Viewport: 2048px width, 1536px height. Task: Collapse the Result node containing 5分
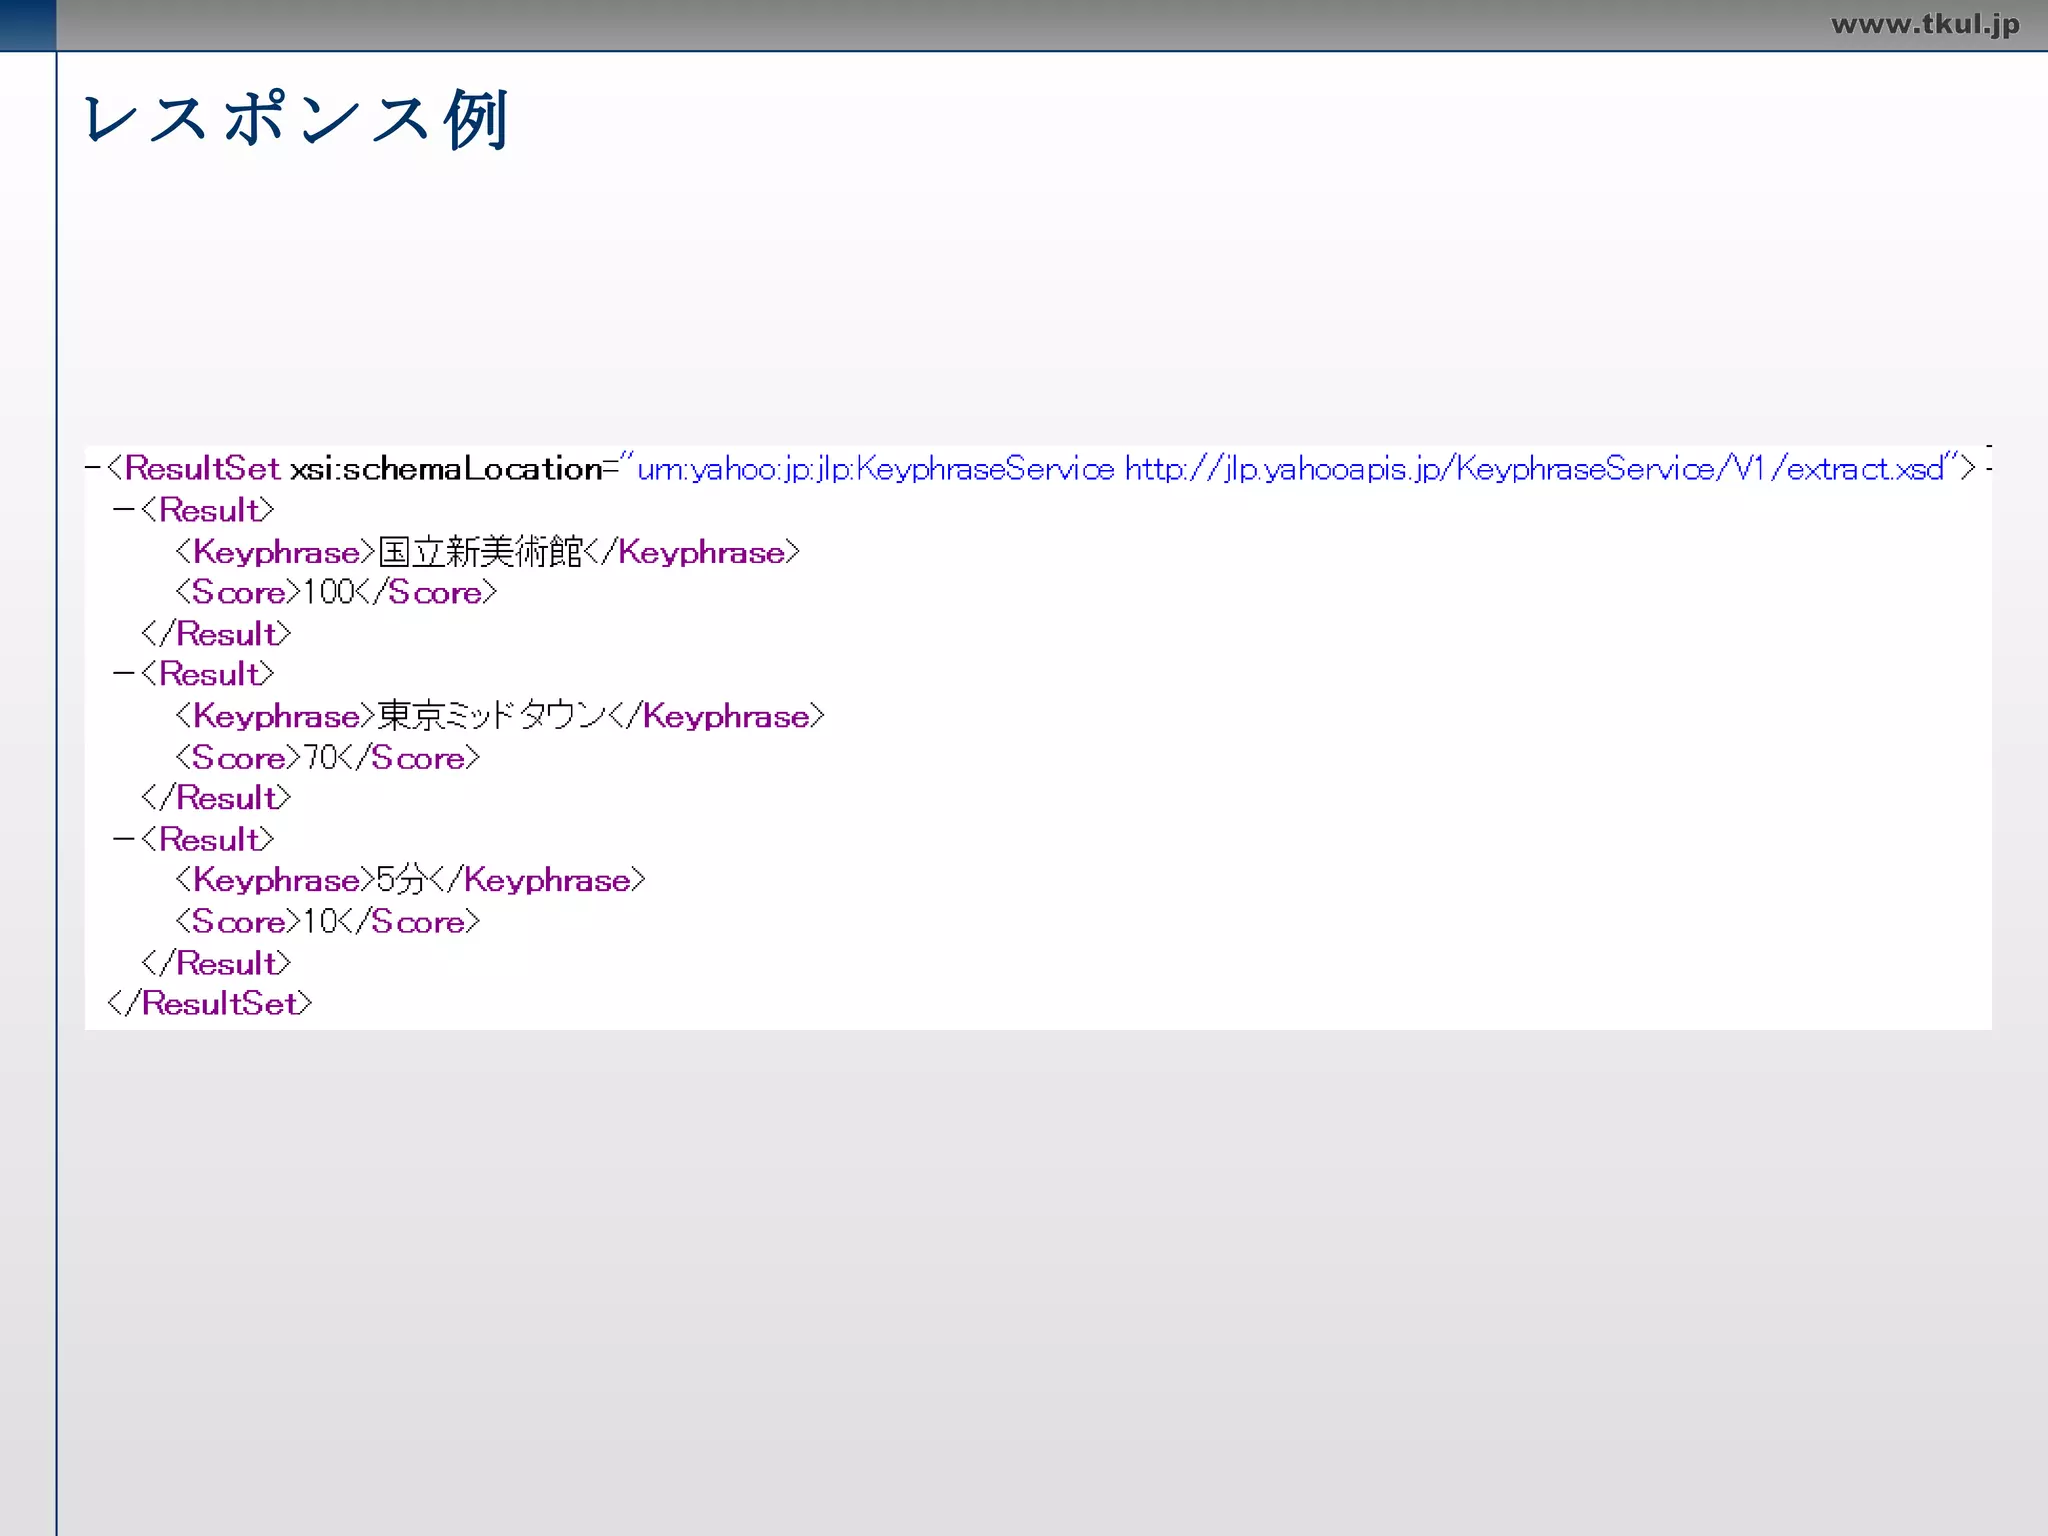tap(124, 839)
